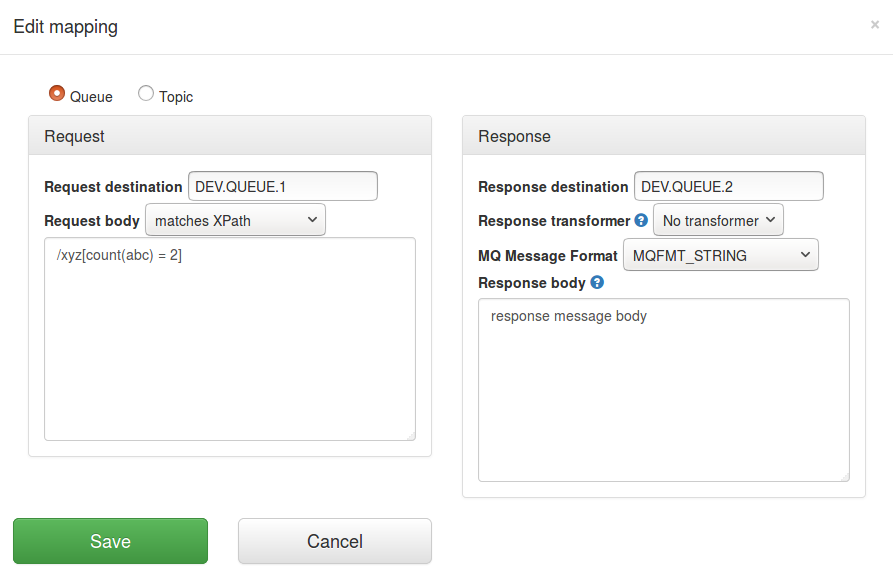Open the 'No transformer' dropdown

click(x=718, y=220)
